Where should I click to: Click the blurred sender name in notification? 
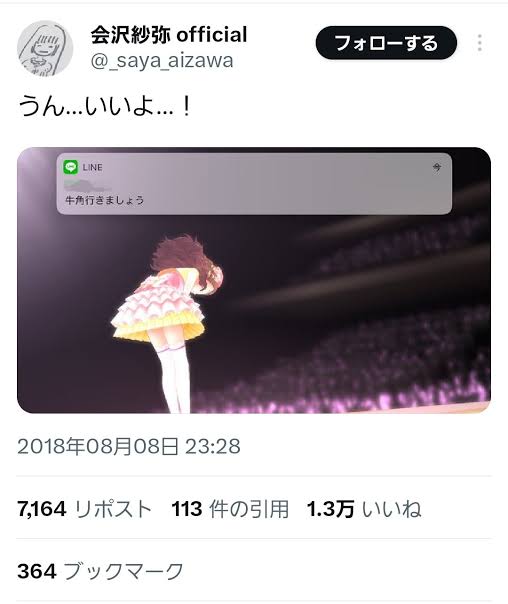click(88, 185)
